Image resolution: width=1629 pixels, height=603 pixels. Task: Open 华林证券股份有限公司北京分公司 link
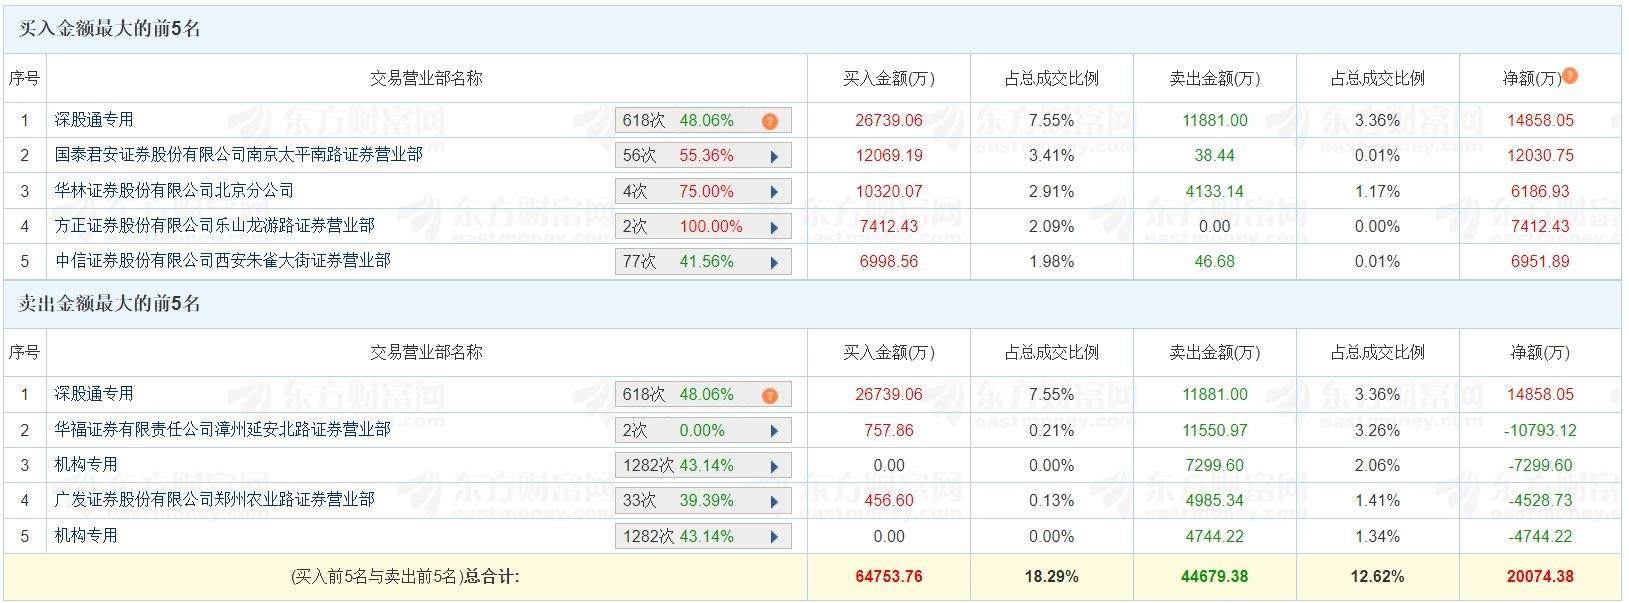(x=174, y=190)
